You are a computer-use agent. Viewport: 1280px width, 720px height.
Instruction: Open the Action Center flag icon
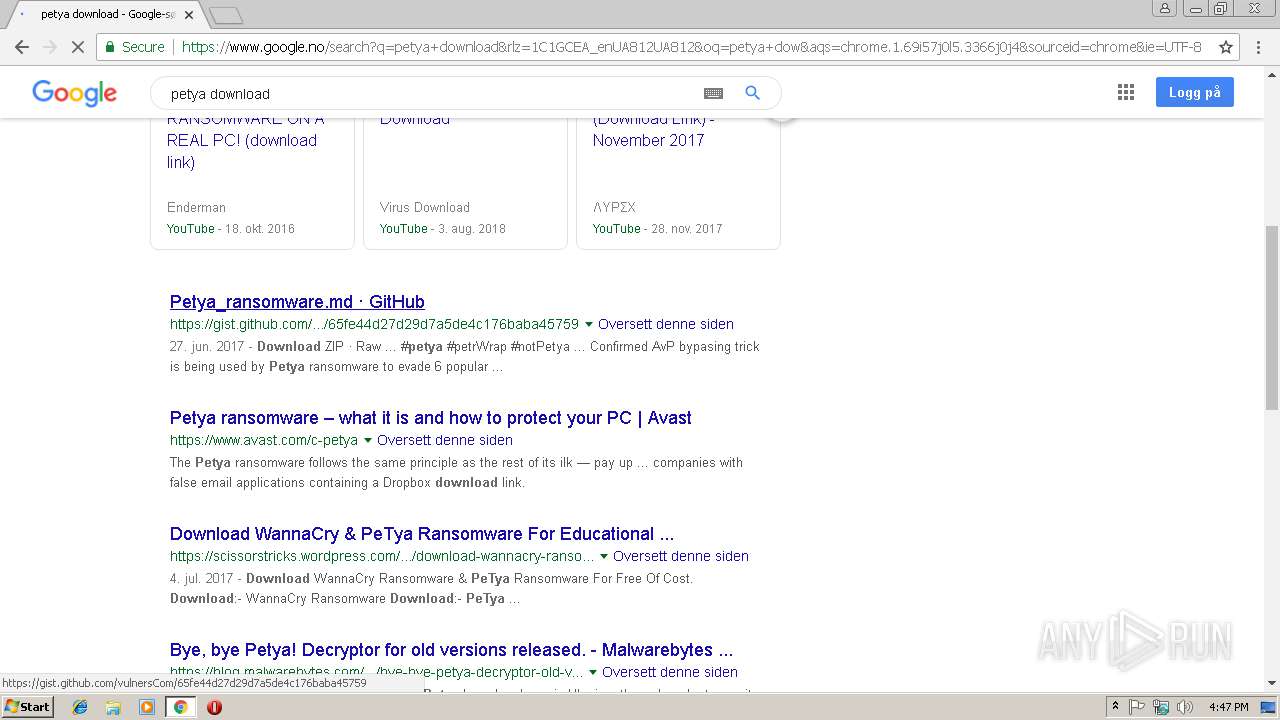coord(1137,707)
